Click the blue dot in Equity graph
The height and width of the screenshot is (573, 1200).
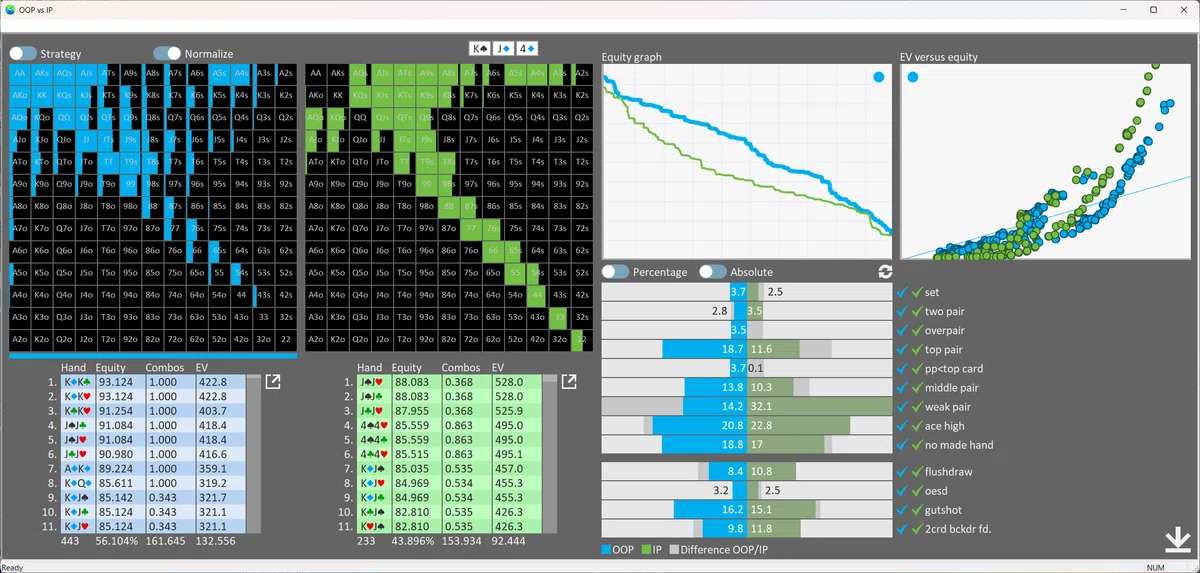[x=878, y=77]
